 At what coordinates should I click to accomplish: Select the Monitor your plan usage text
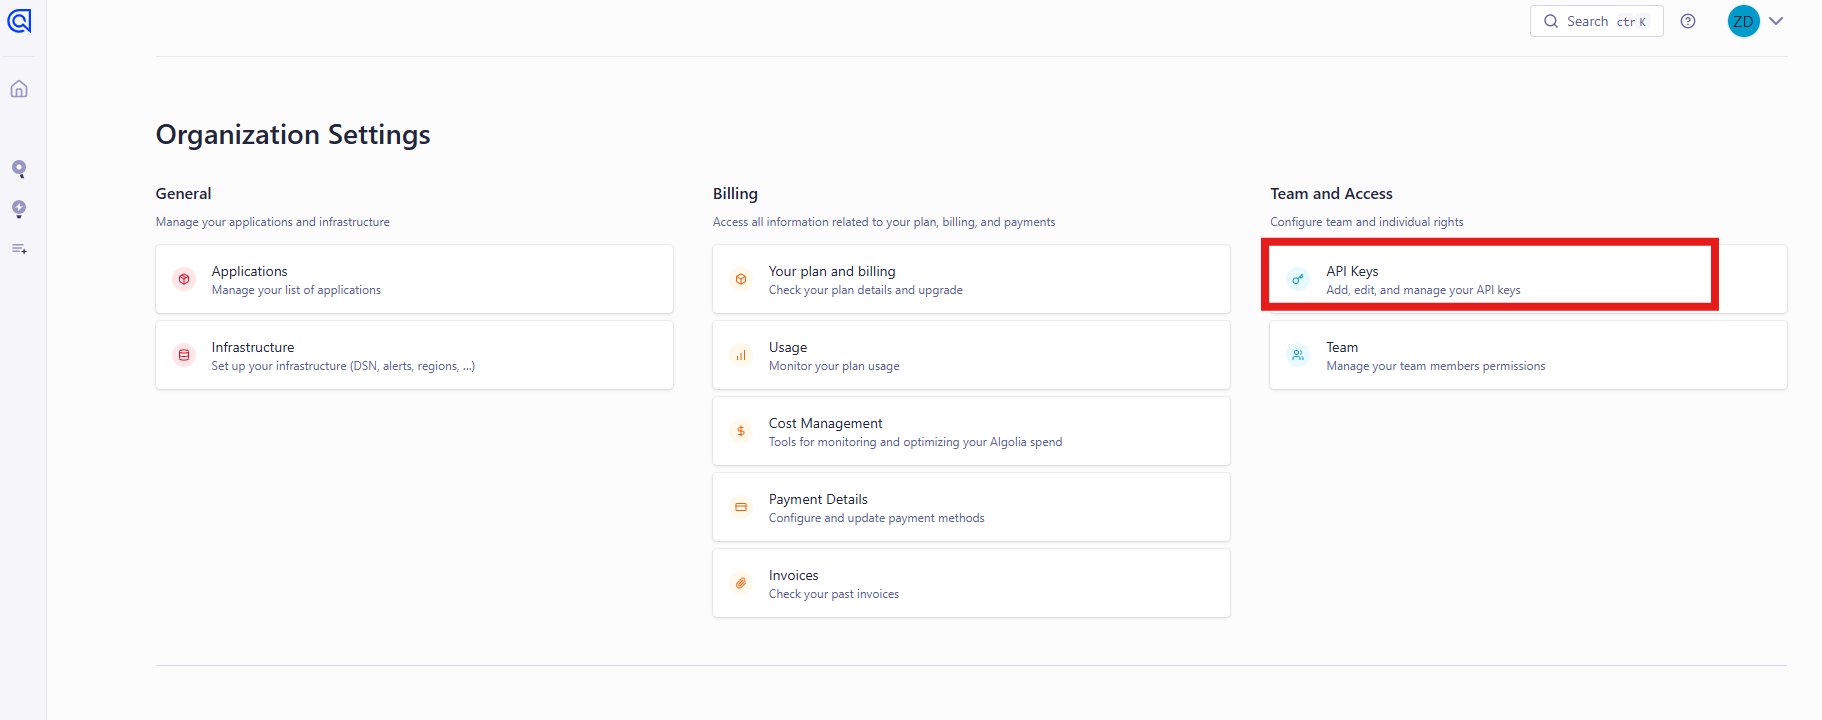click(834, 366)
